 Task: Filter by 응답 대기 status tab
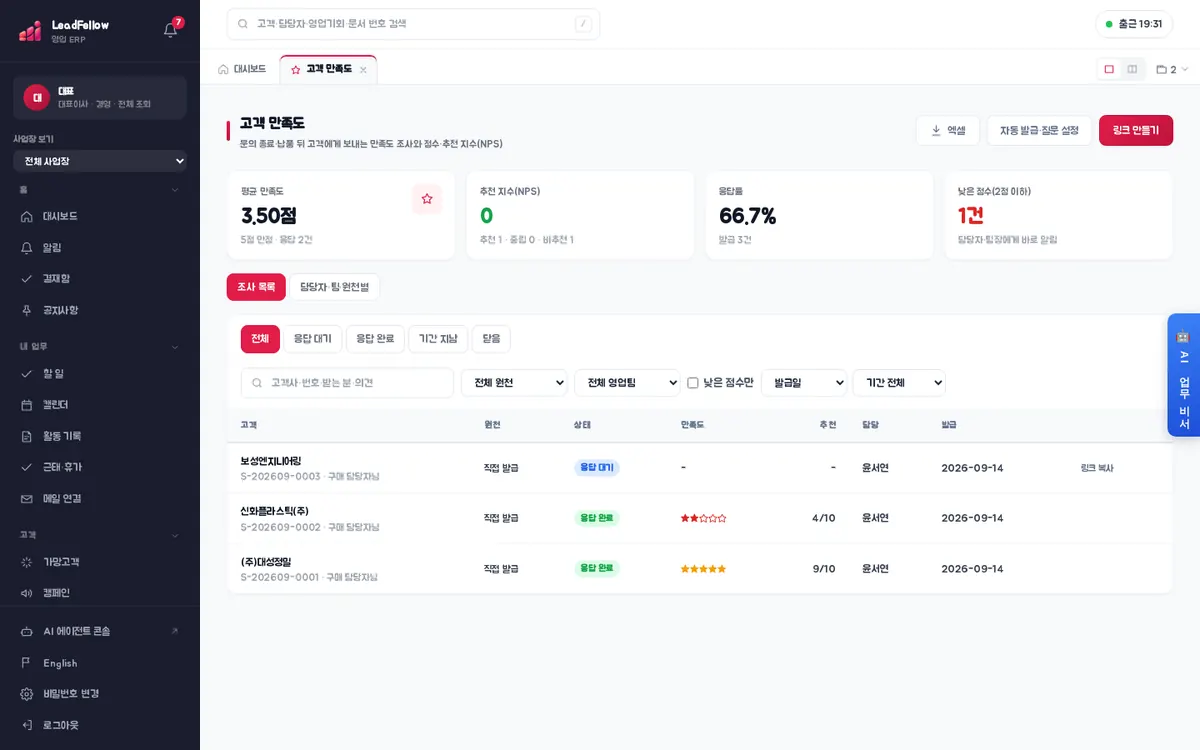coord(312,339)
